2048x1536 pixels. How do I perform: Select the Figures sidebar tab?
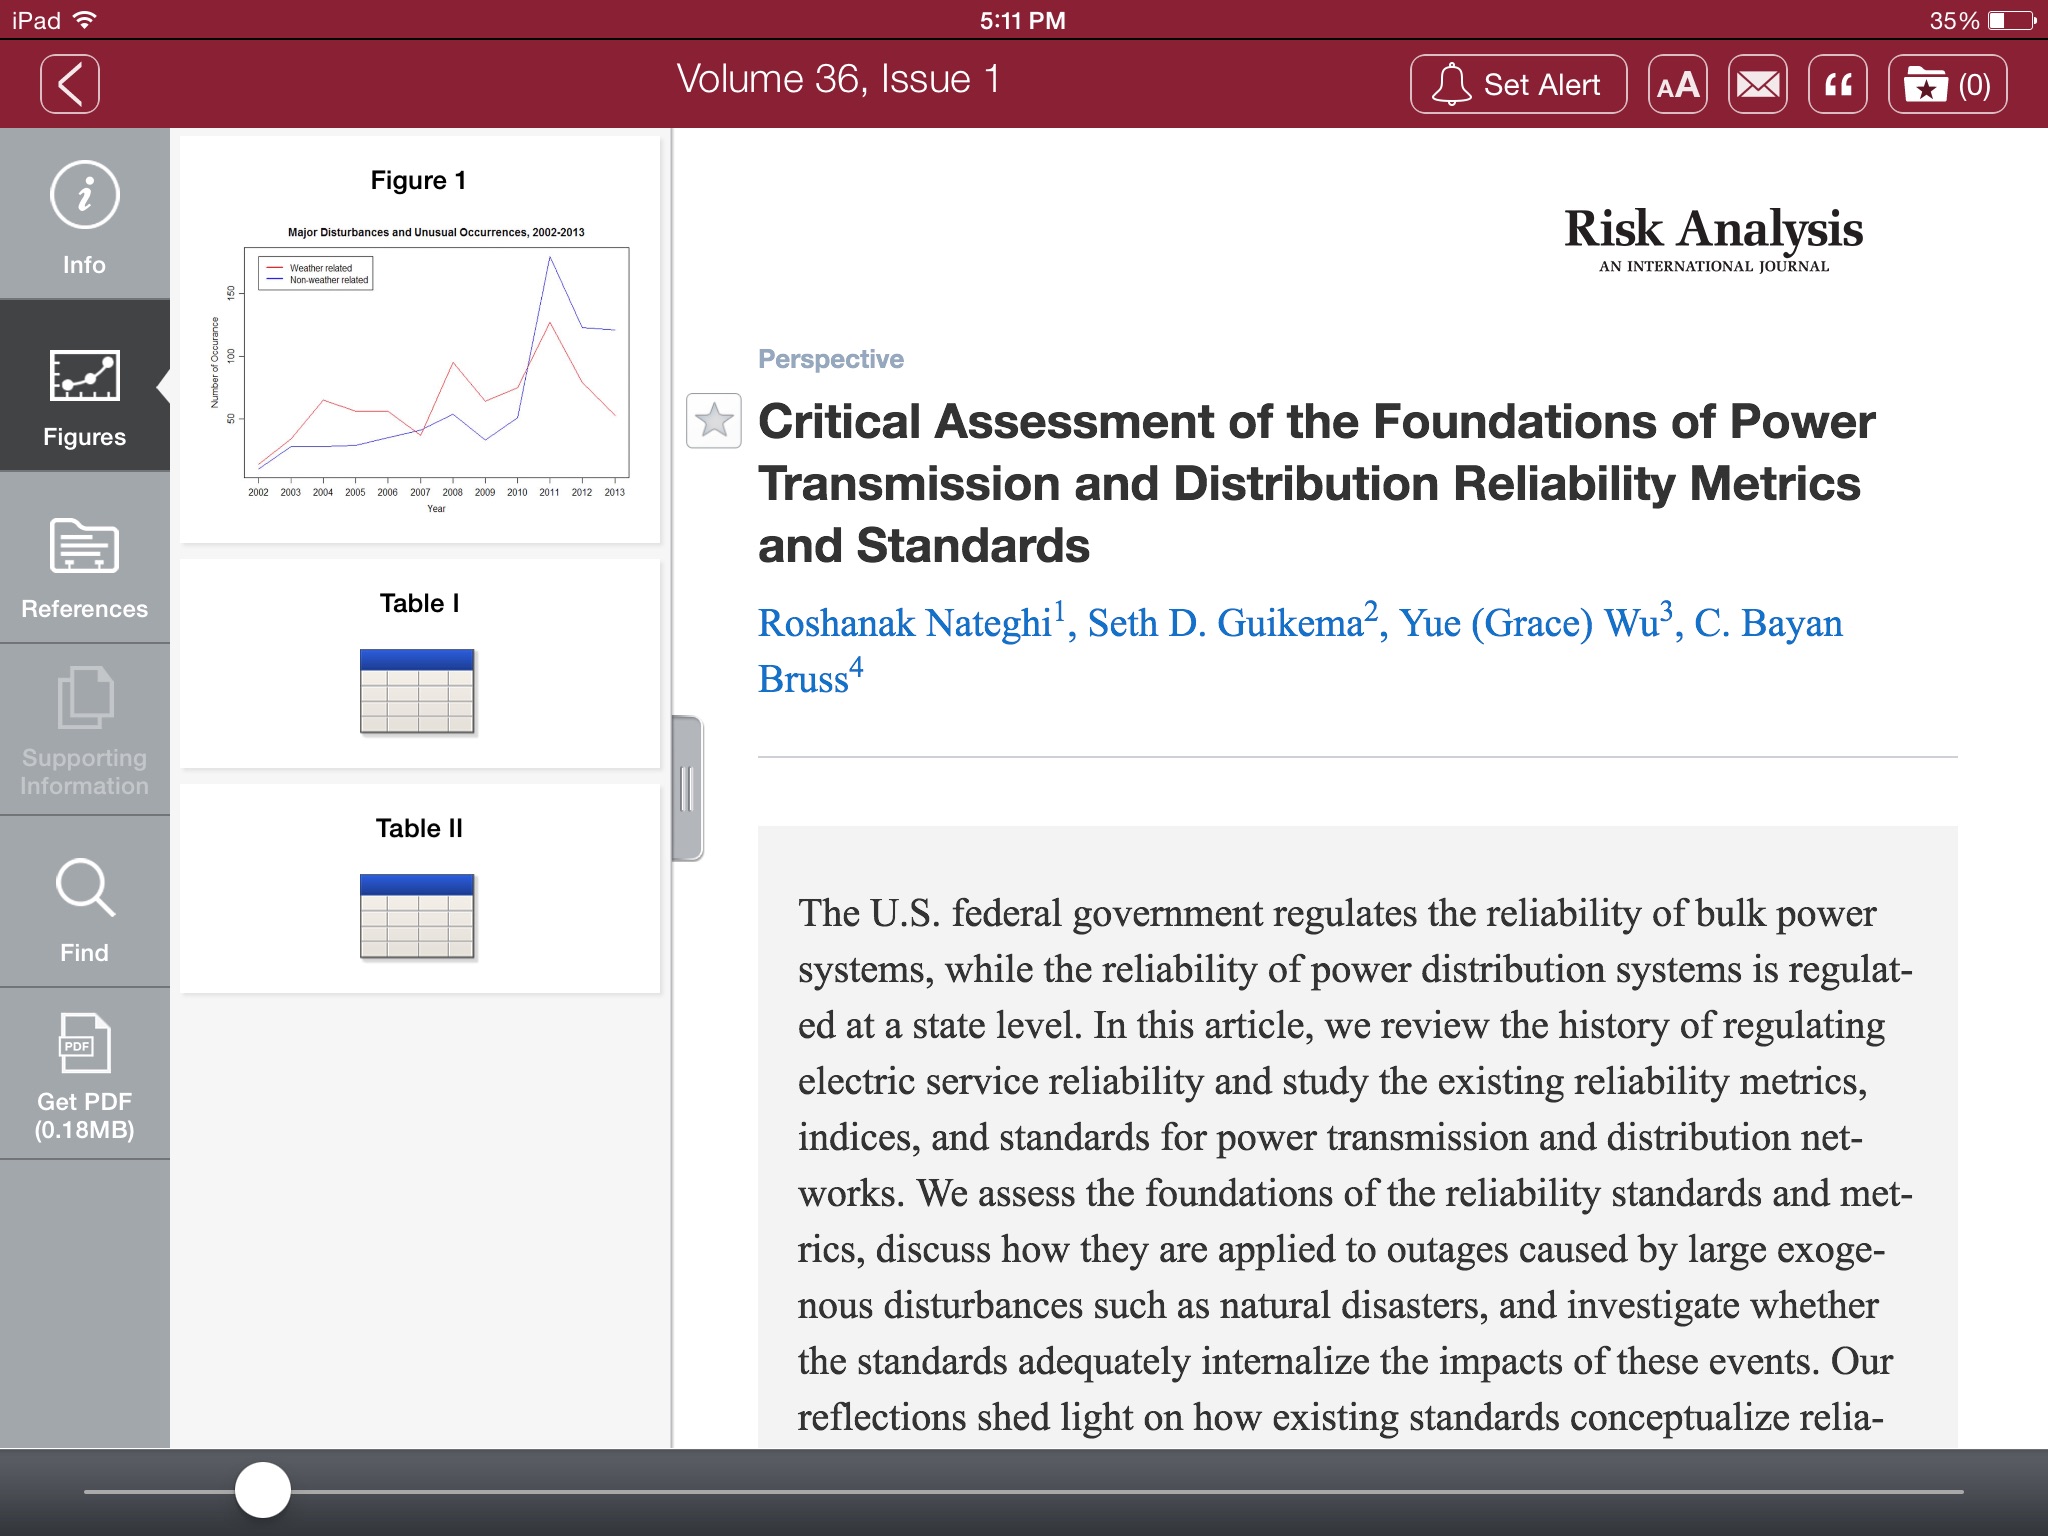[84, 396]
